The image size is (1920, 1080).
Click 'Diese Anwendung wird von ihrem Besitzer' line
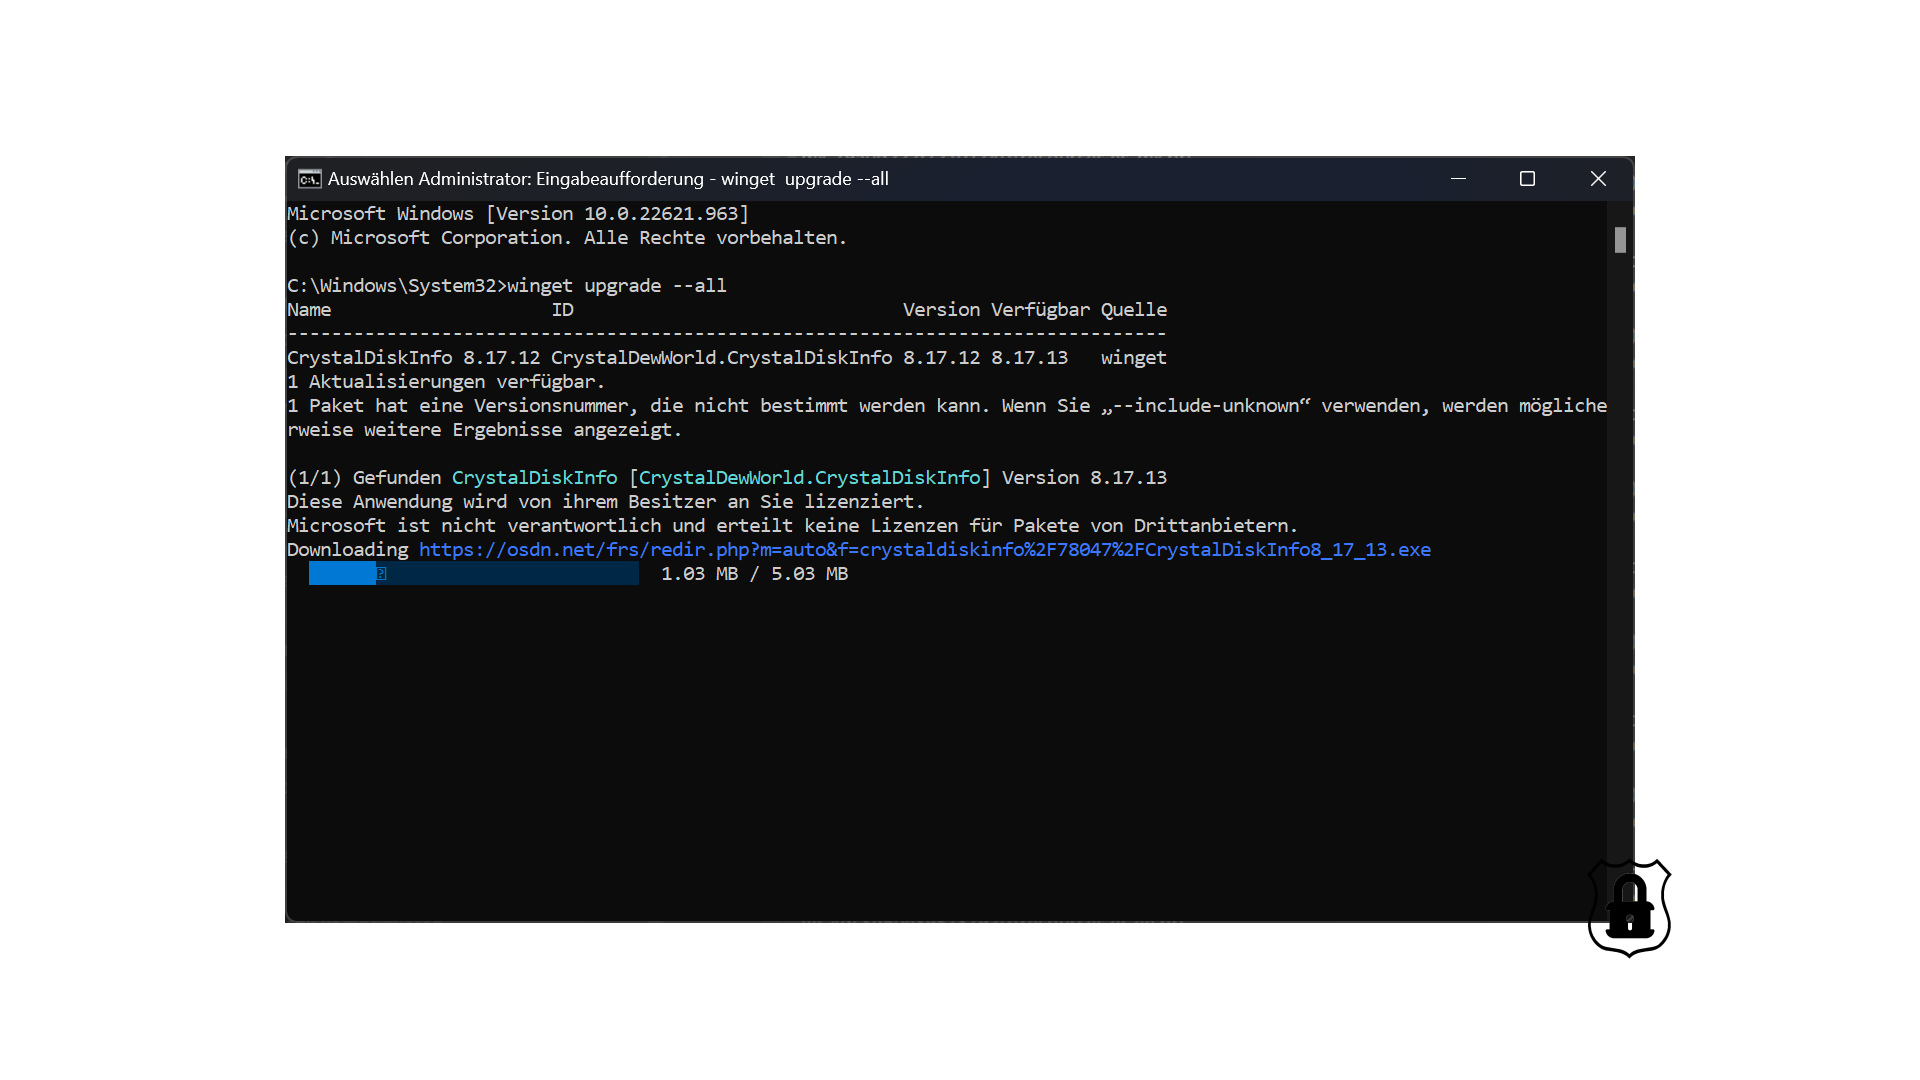point(605,502)
